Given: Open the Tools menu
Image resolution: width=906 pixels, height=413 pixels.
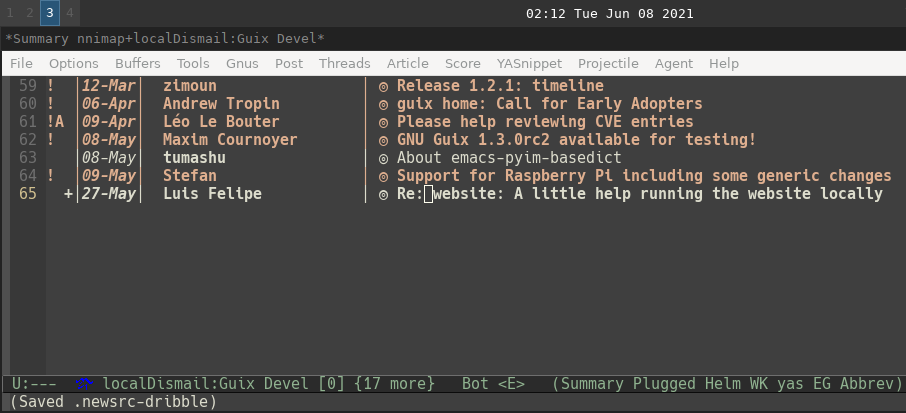Looking at the screenshot, I should click(x=193, y=64).
